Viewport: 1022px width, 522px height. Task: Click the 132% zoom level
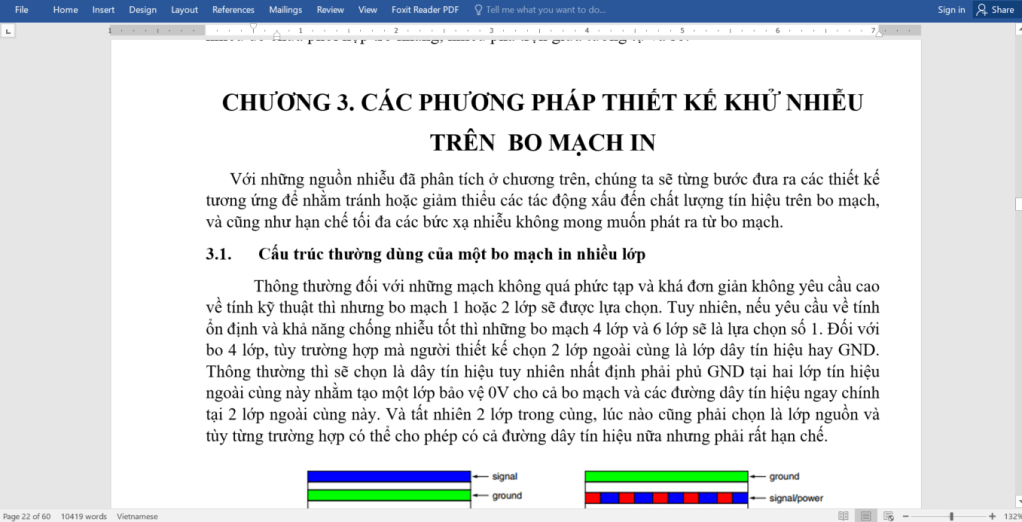coord(1009,516)
